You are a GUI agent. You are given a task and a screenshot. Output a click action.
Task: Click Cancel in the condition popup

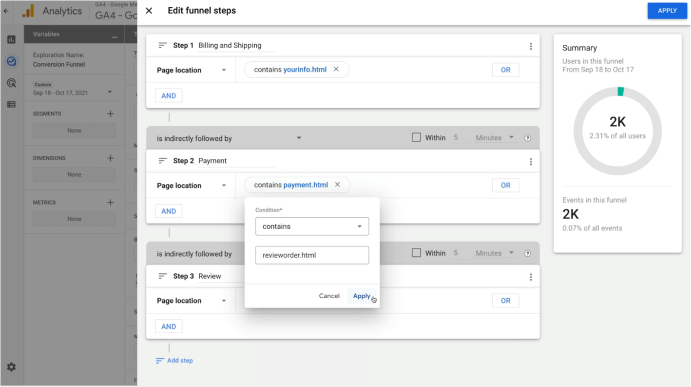329,296
